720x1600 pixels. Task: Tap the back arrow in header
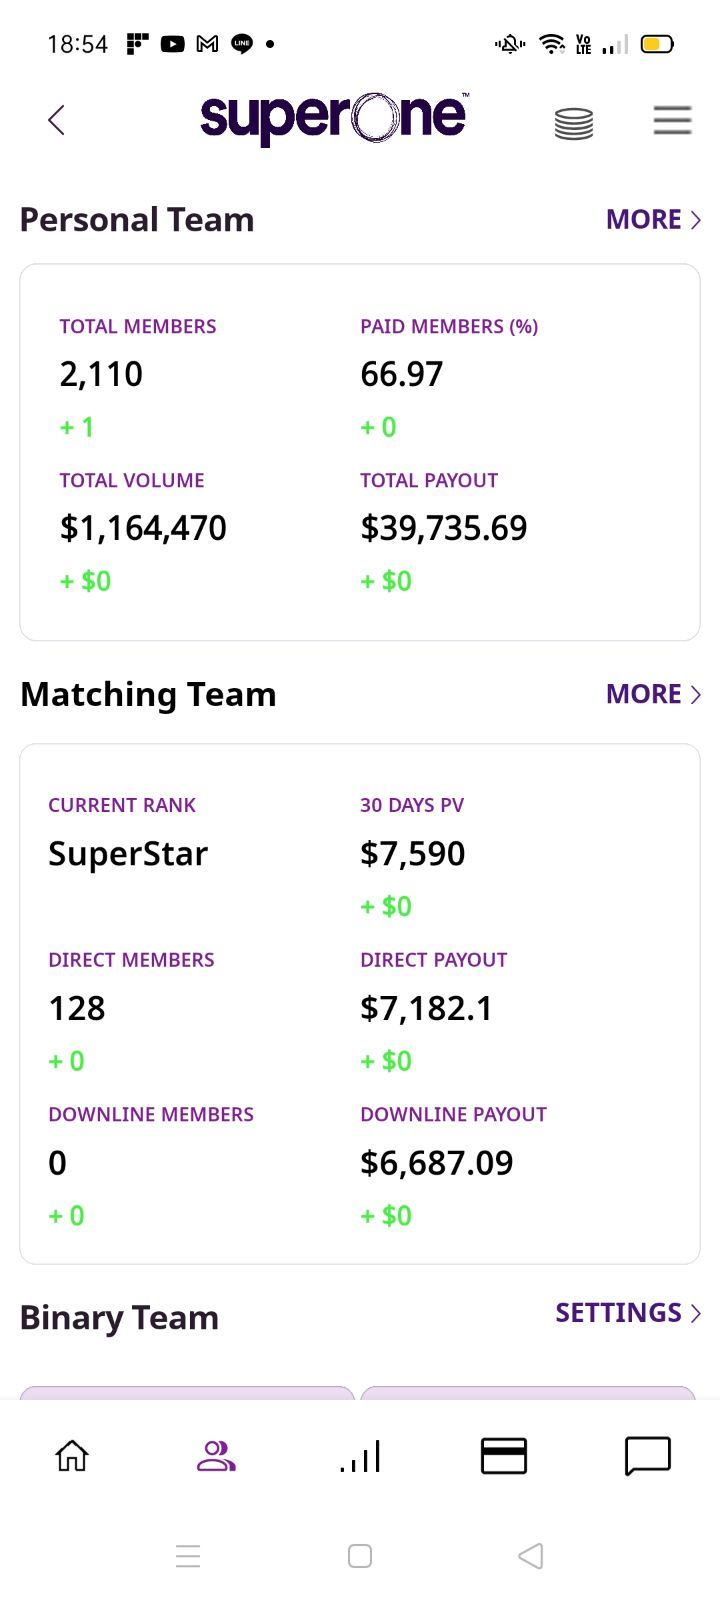click(56, 120)
